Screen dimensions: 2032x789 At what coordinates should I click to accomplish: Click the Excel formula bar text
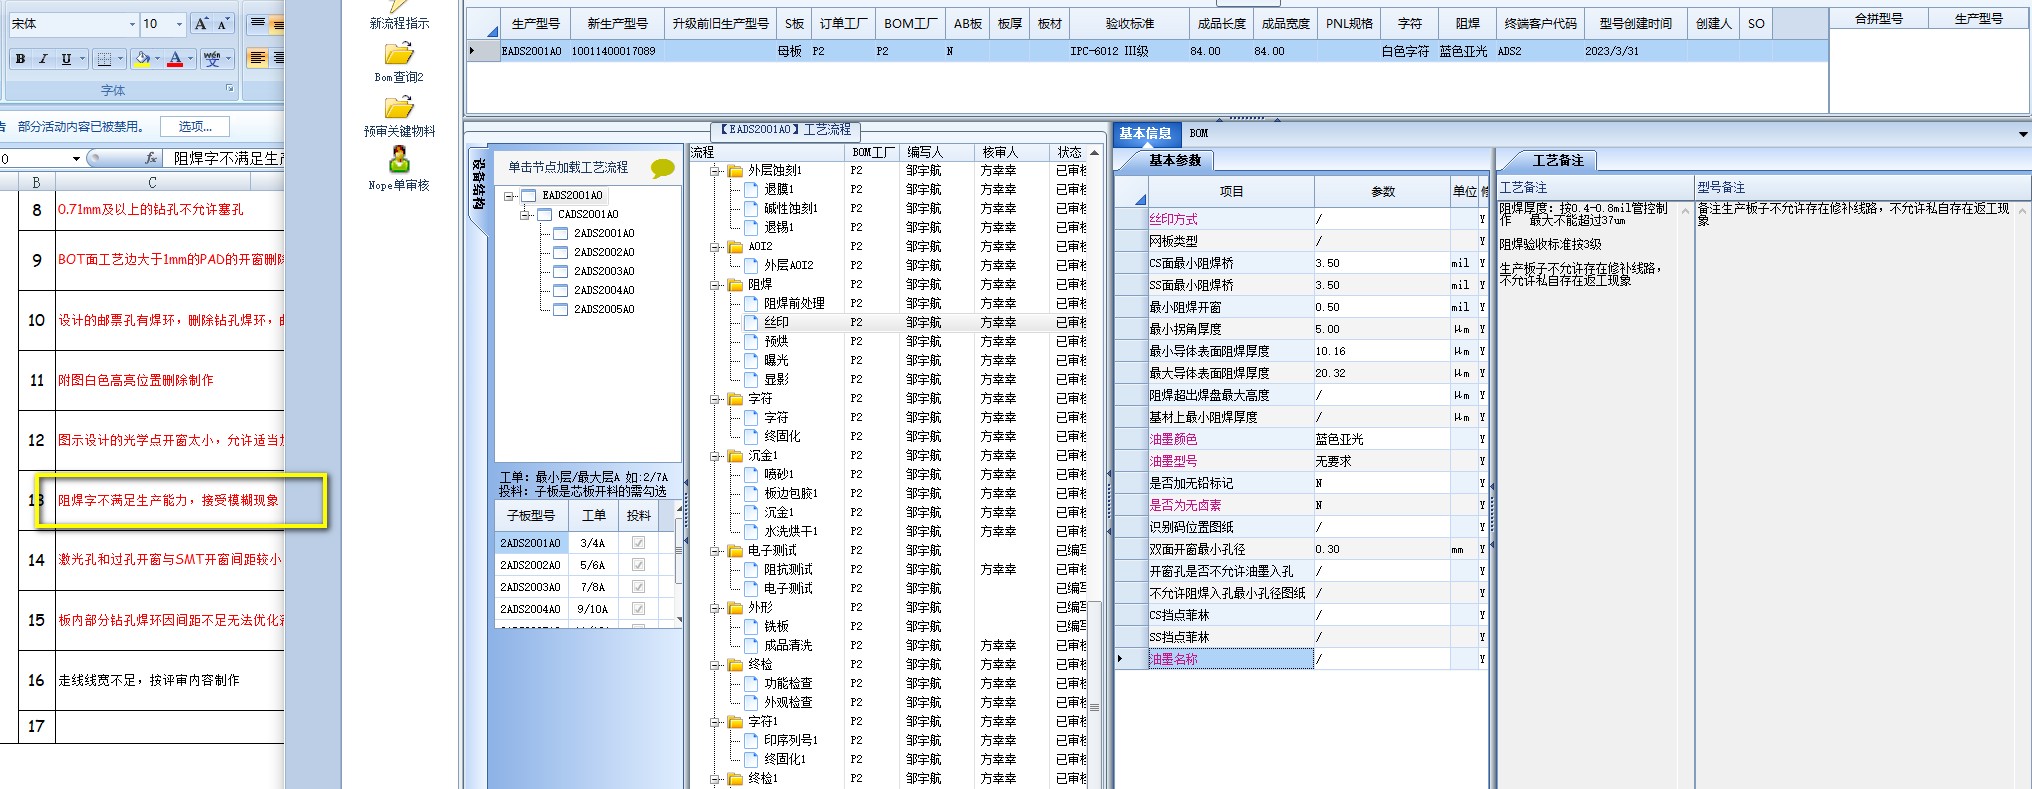228,158
